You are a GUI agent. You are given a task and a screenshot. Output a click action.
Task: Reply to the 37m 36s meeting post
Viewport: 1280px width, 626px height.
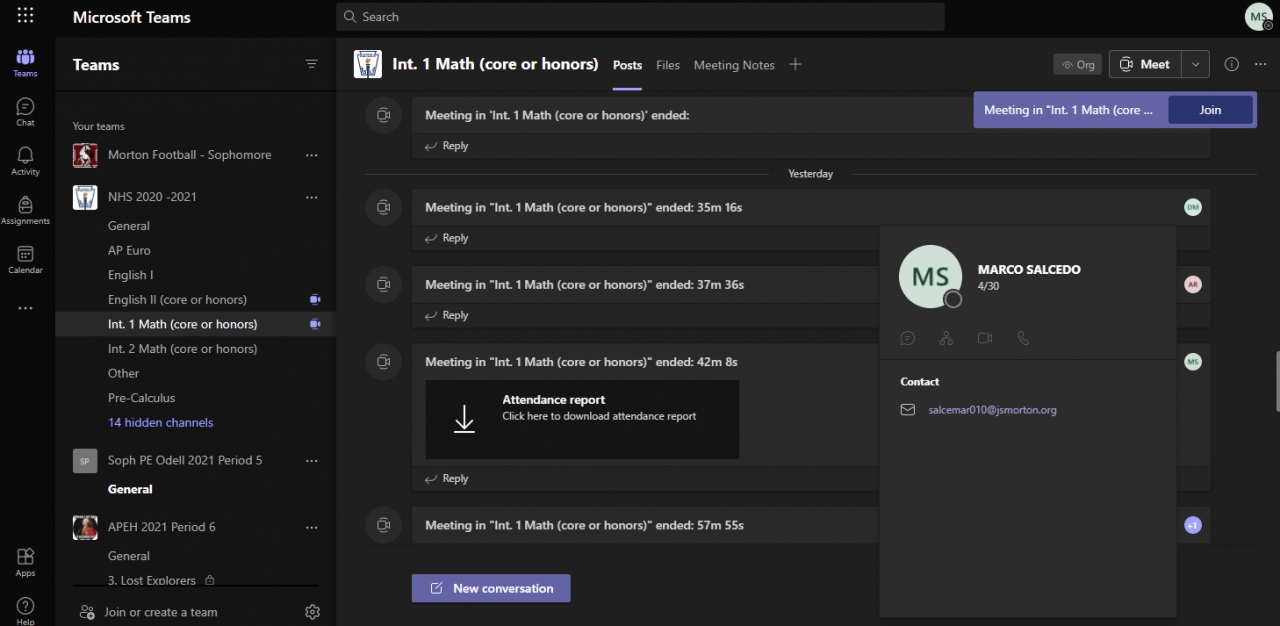click(x=446, y=315)
